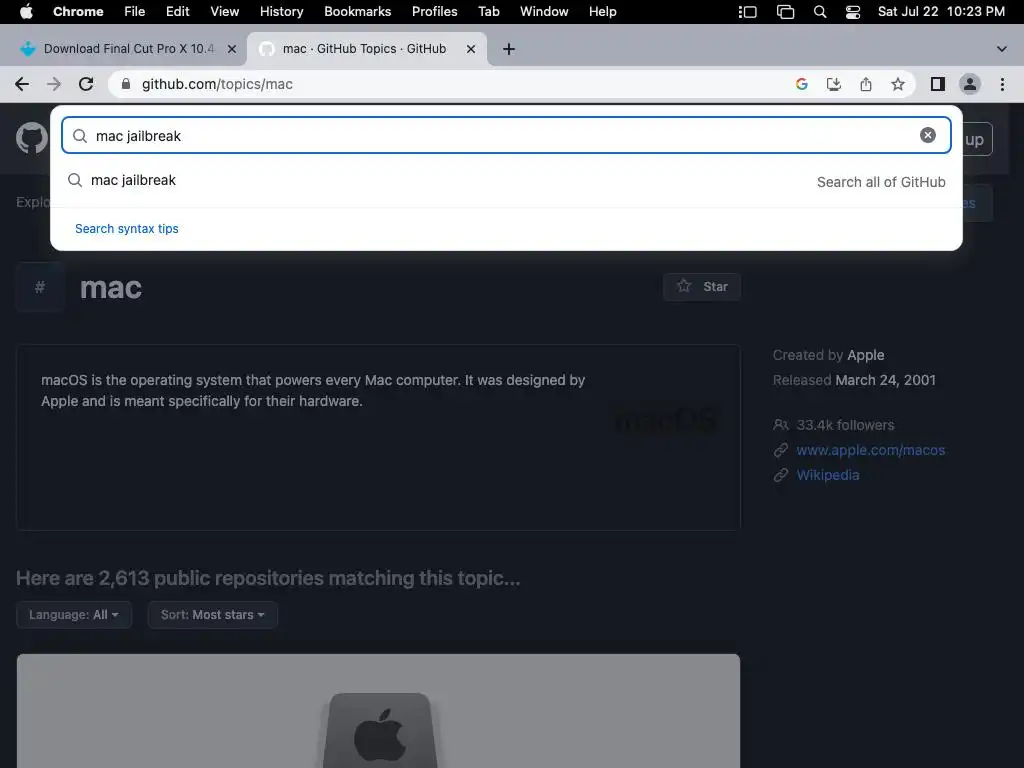Select the mac GitHub Topics tab
This screenshot has height=768, width=1024.
pyautogui.click(x=364, y=49)
